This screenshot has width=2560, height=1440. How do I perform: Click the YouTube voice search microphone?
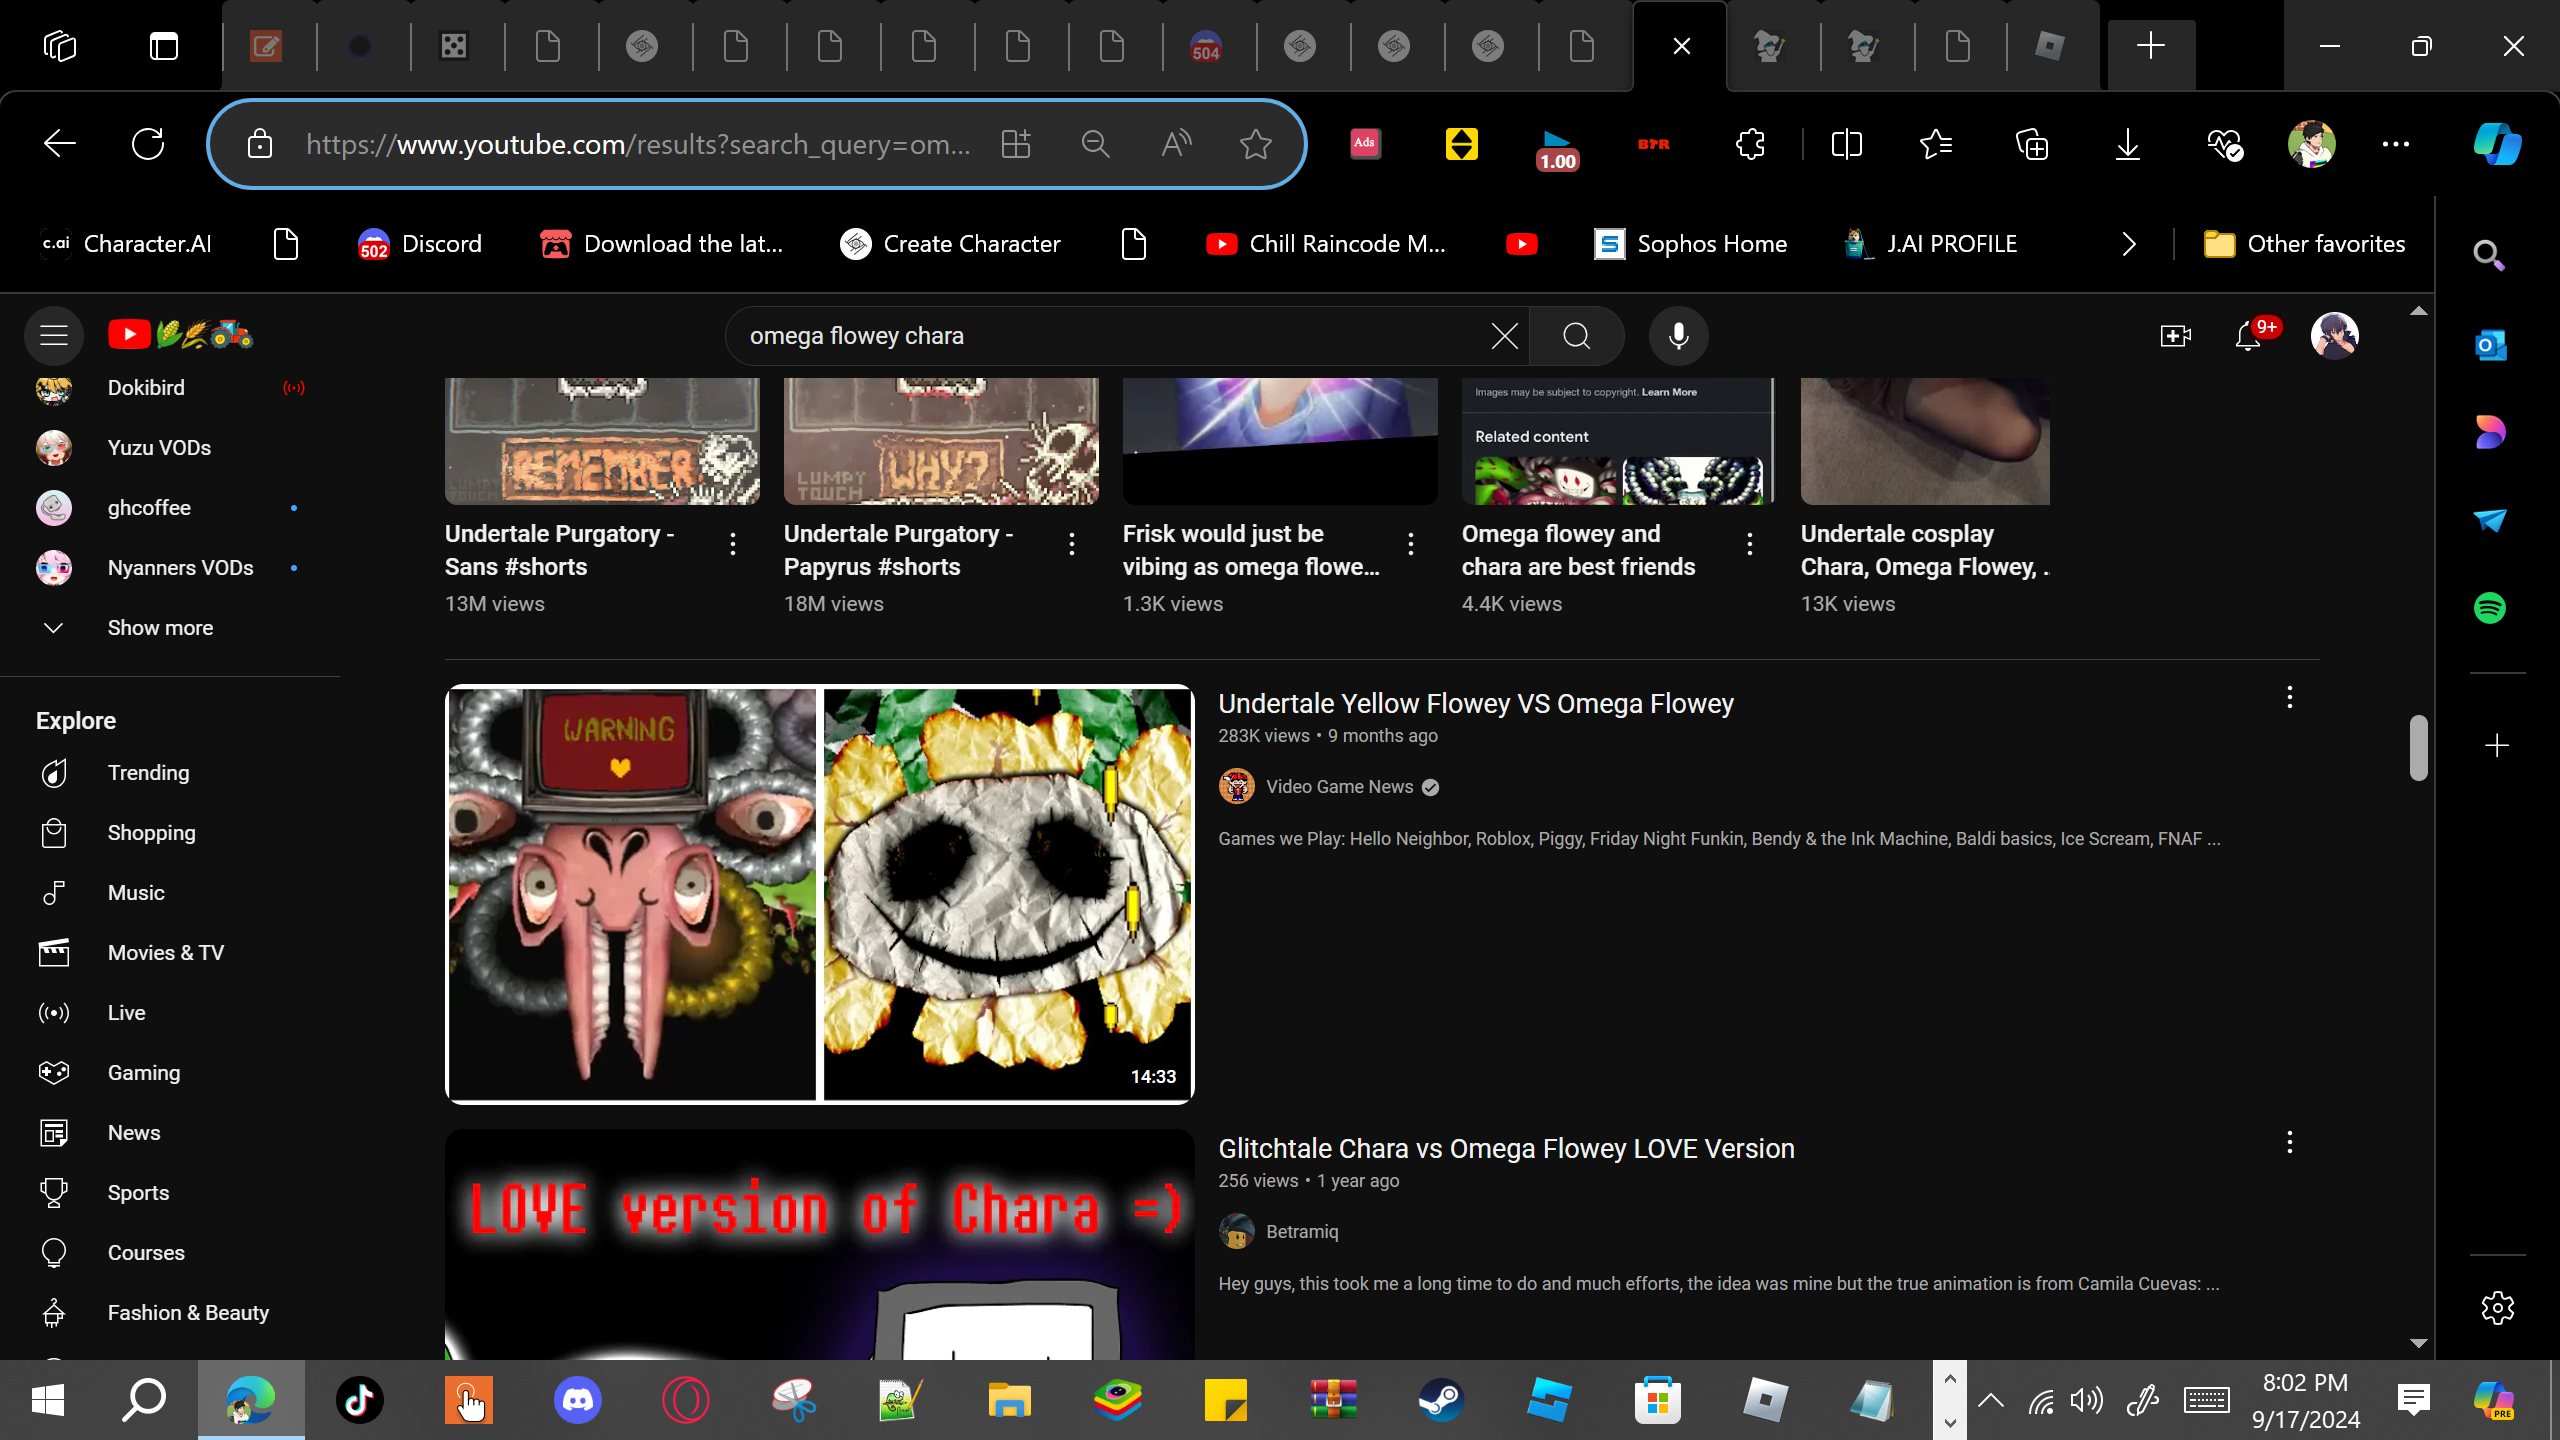pos(1678,336)
